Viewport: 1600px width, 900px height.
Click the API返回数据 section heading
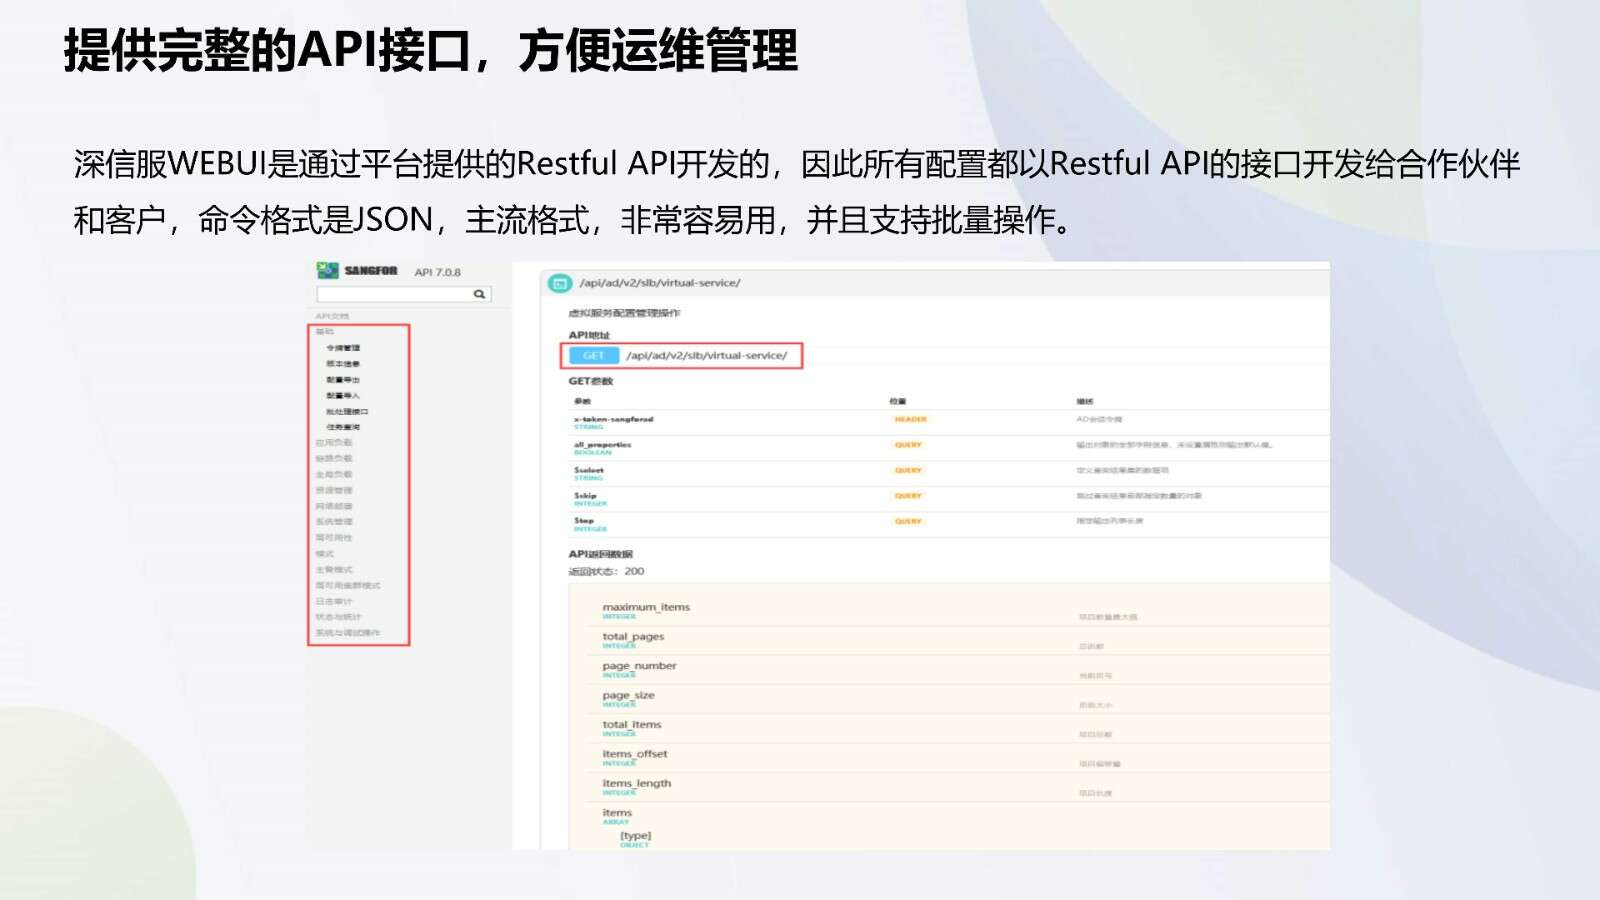coord(600,554)
